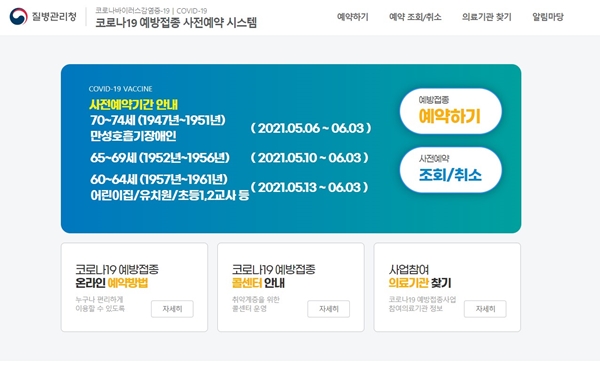Click the date range 2021.05.13 ~ 06.03
600x366 pixels.
[x=309, y=187]
